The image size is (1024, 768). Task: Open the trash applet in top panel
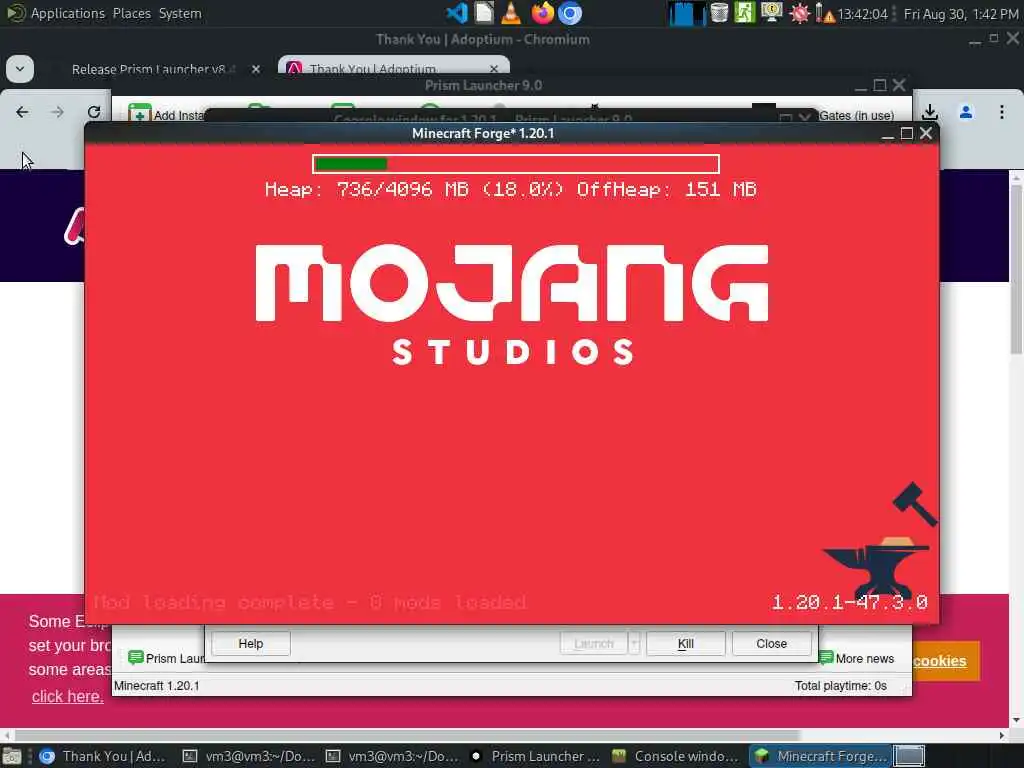[719, 13]
